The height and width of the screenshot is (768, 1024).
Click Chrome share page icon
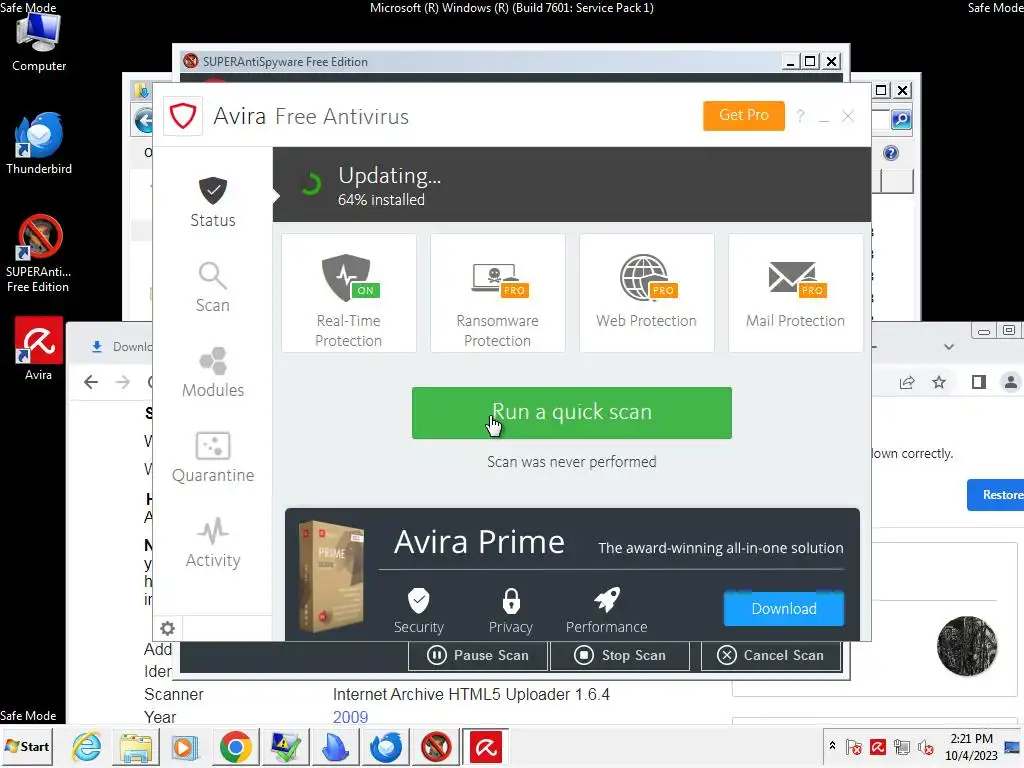907,383
